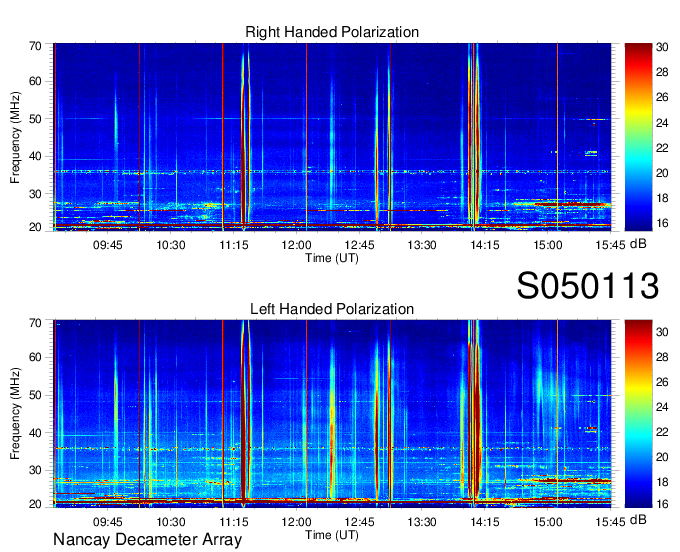Click the 40 MHz tick of Right Handed plot

pos(35,156)
